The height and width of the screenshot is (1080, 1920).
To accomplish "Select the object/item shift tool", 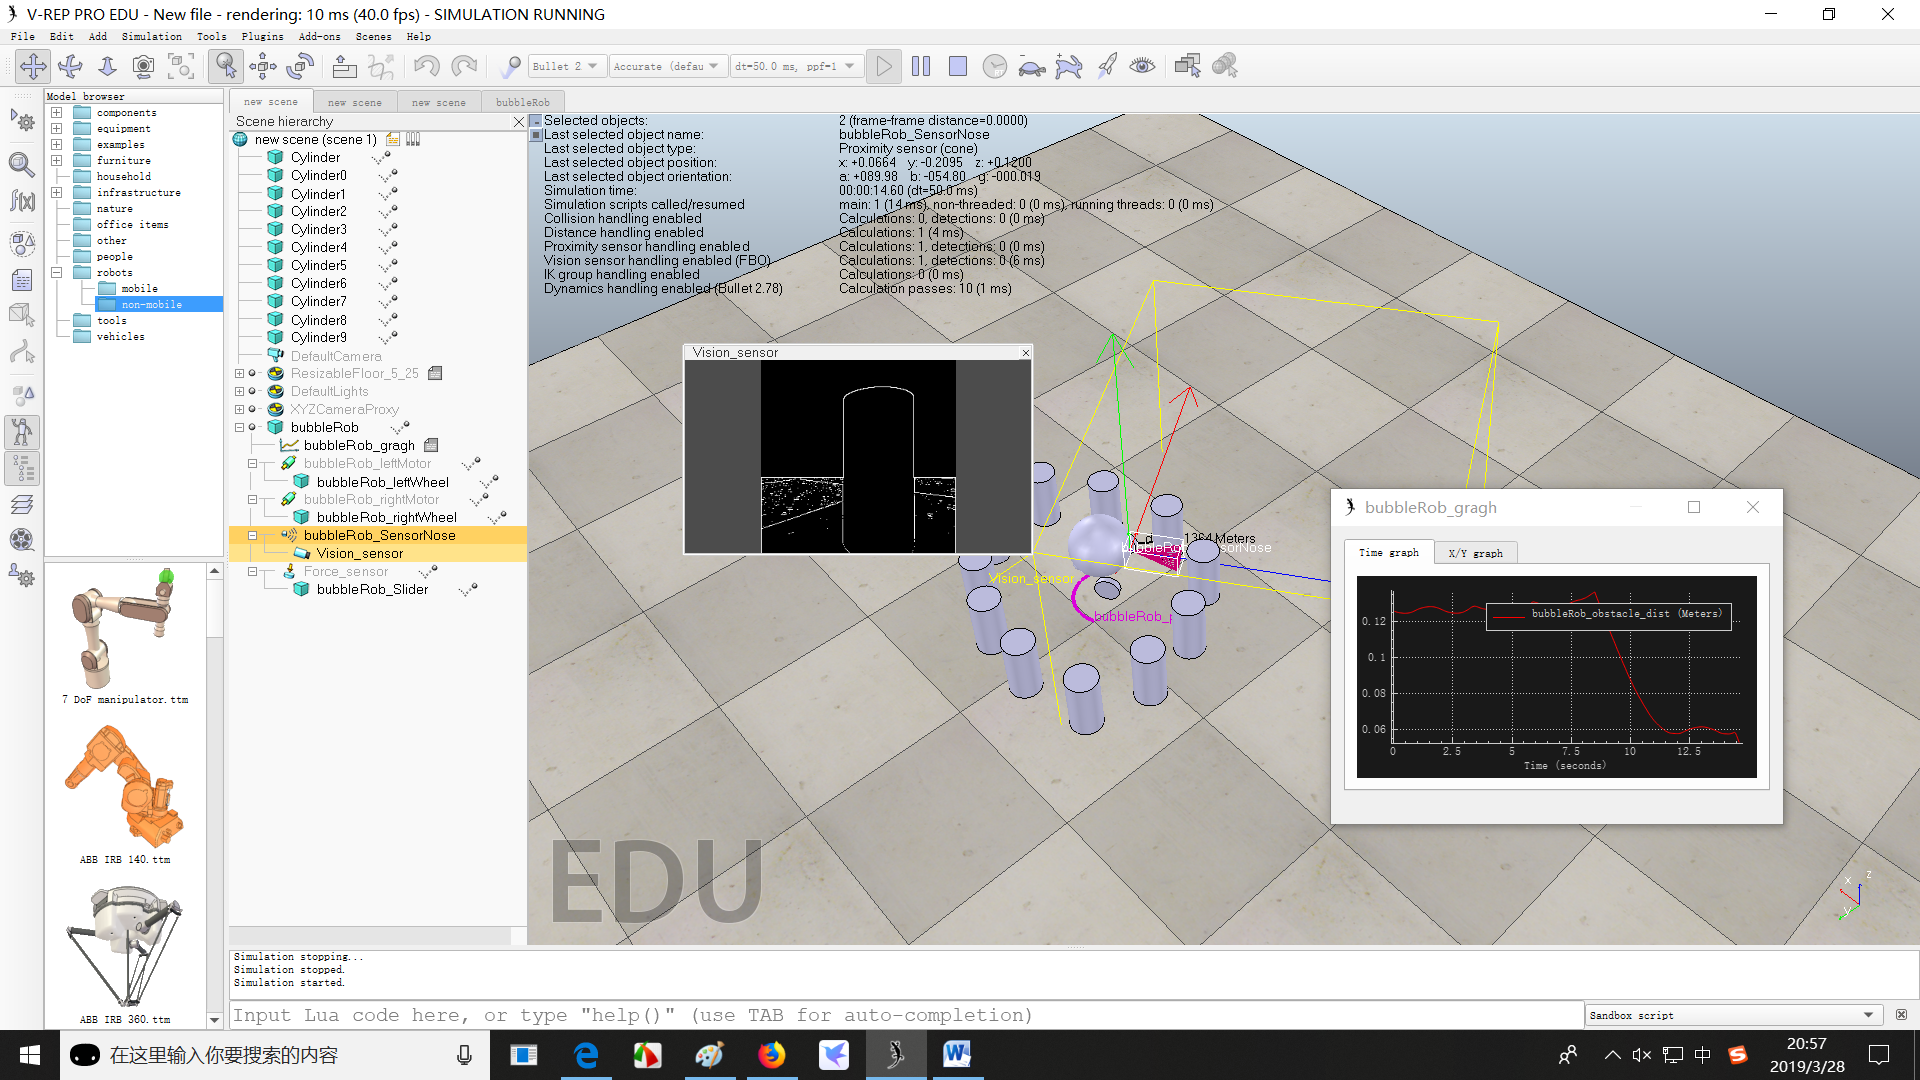I will tap(263, 66).
